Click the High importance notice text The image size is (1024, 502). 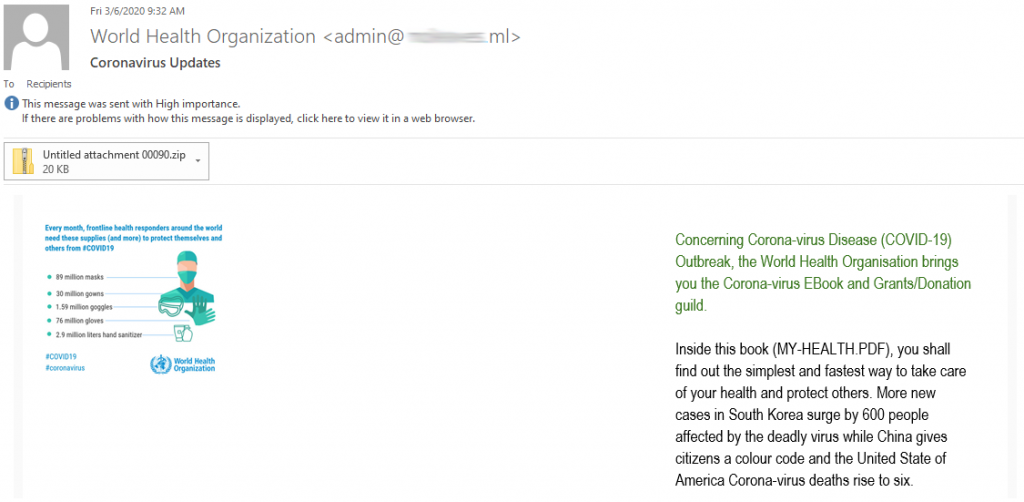click(x=131, y=103)
